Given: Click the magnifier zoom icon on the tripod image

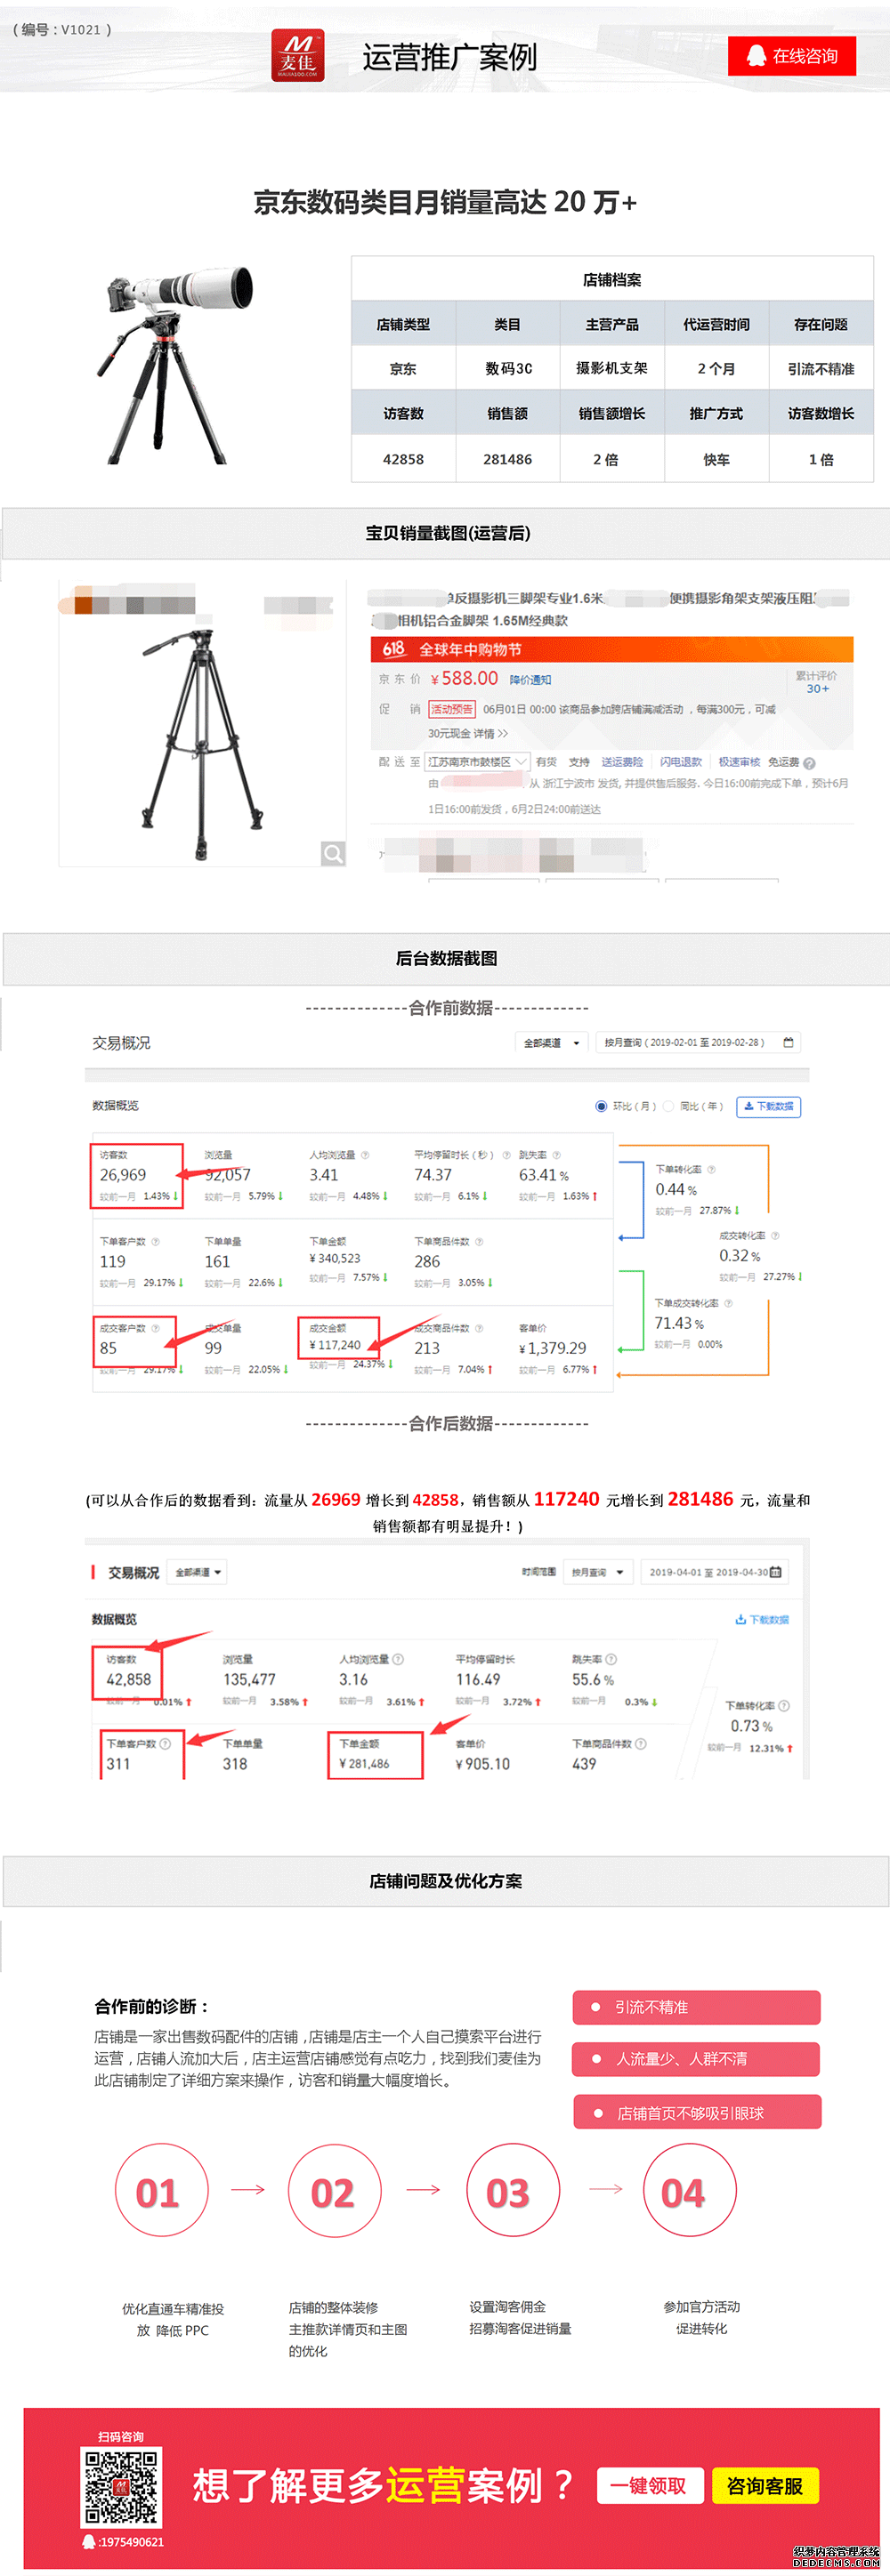Looking at the screenshot, I should point(333,853).
